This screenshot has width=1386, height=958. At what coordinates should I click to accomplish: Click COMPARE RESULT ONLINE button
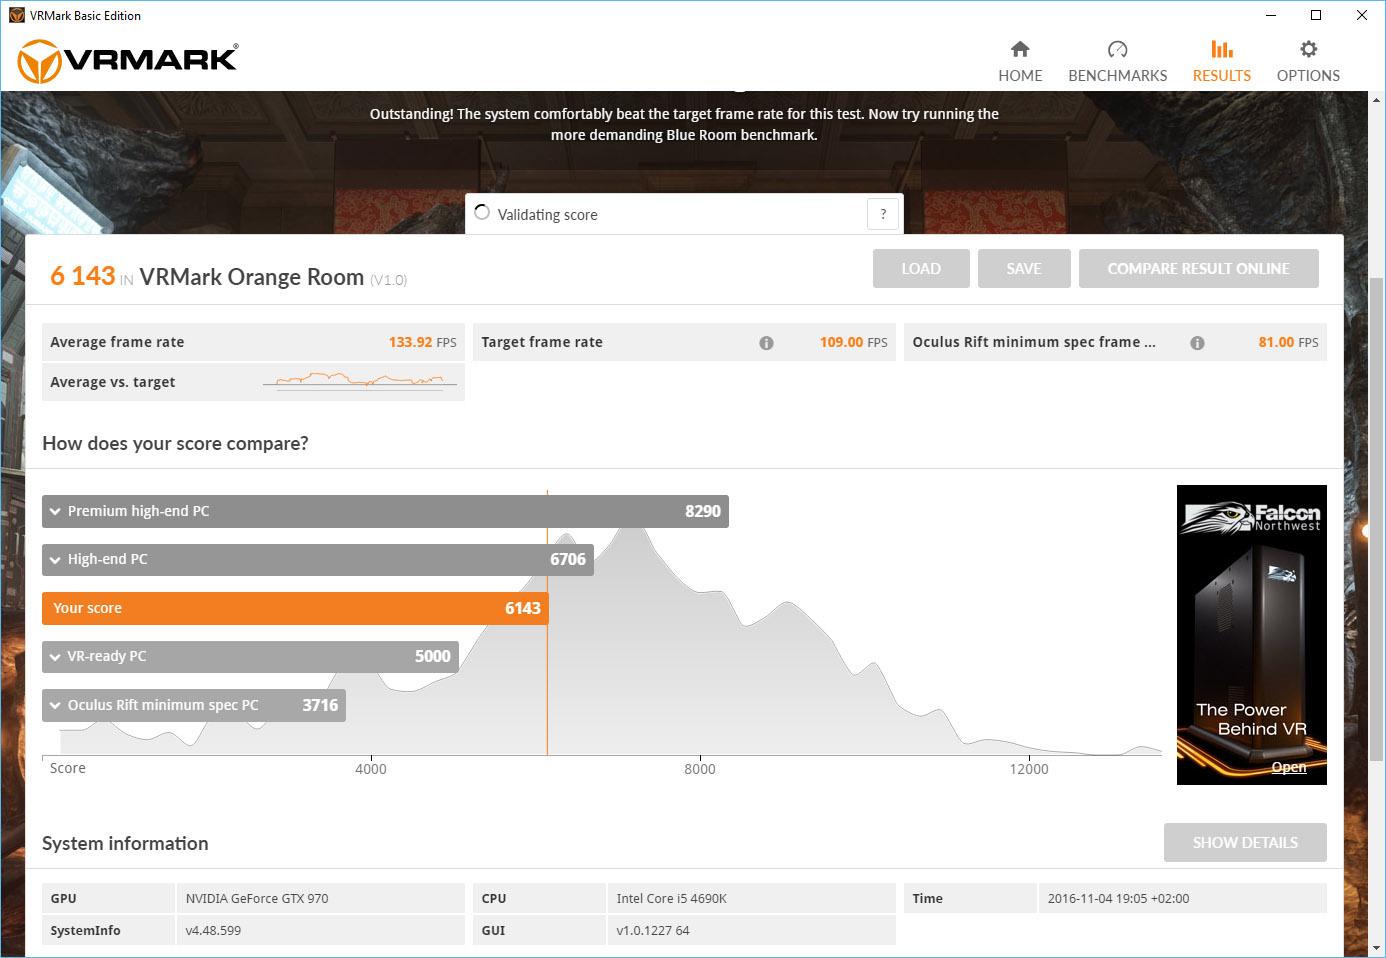(1198, 268)
